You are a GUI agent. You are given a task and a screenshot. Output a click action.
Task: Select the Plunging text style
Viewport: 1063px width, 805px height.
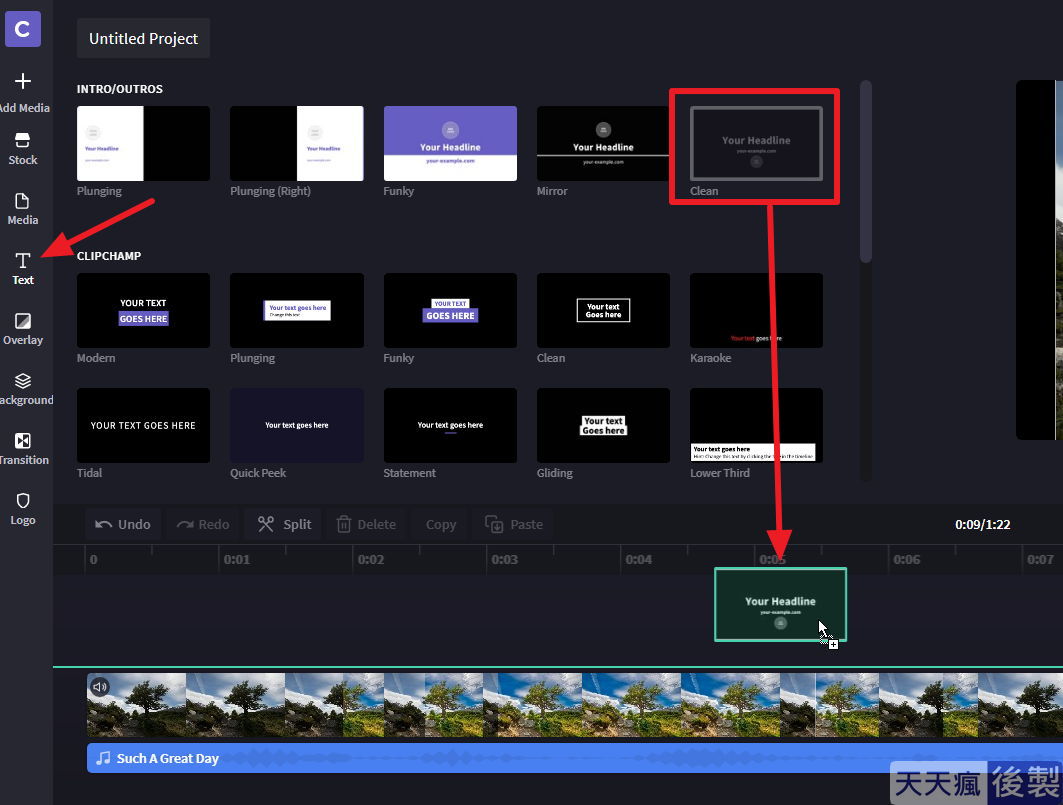[297, 311]
